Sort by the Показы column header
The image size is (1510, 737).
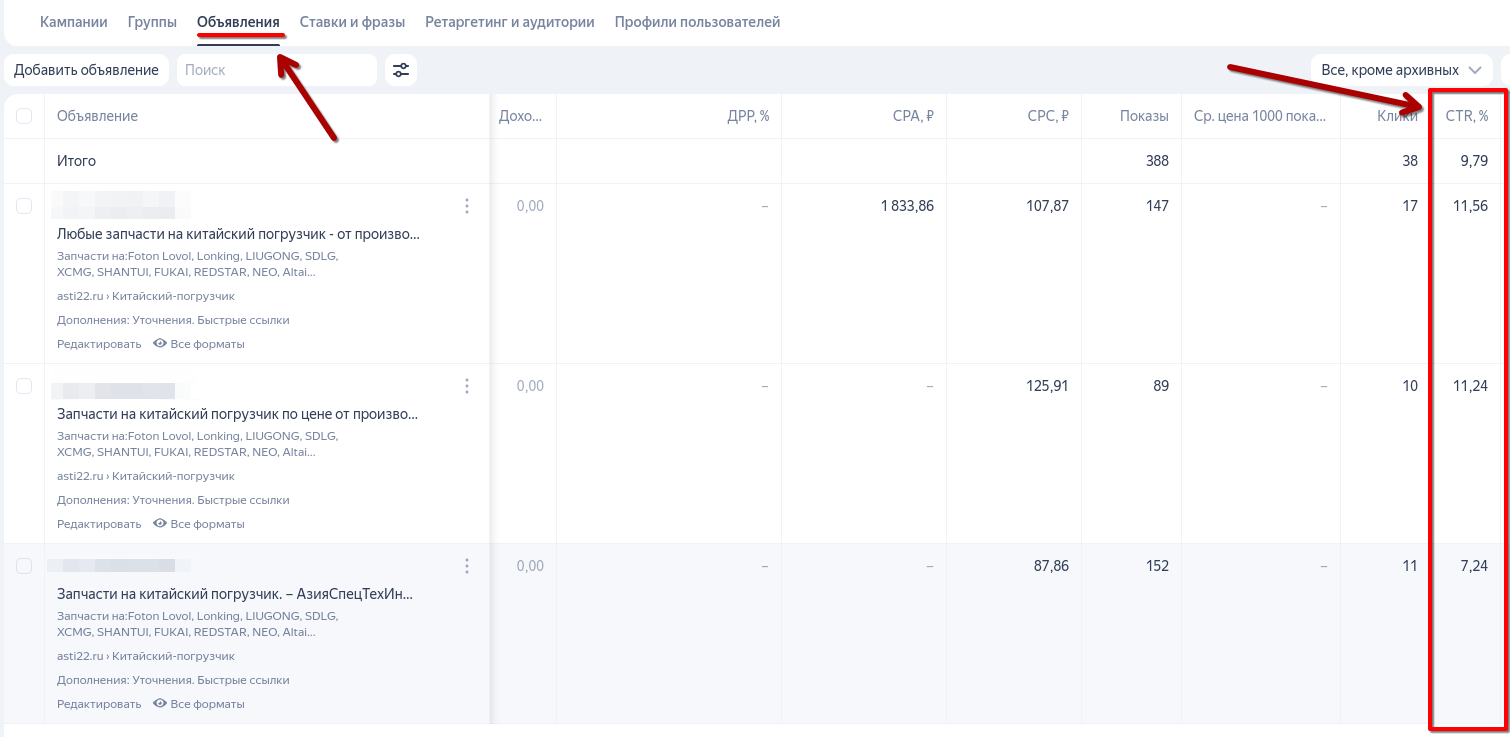click(1144, 116)
